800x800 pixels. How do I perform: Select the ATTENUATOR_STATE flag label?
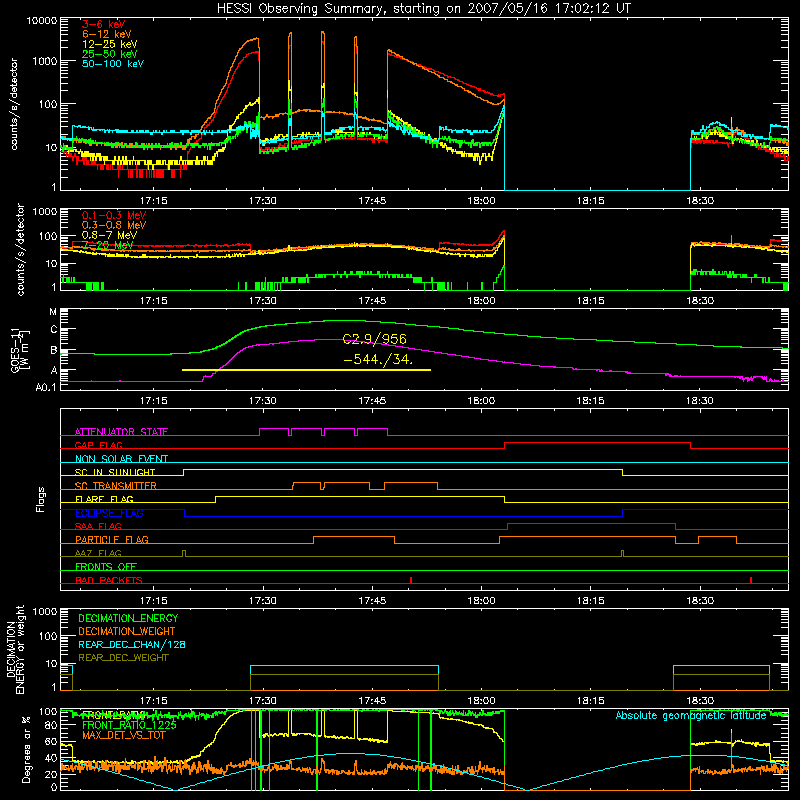click(121, 432)
